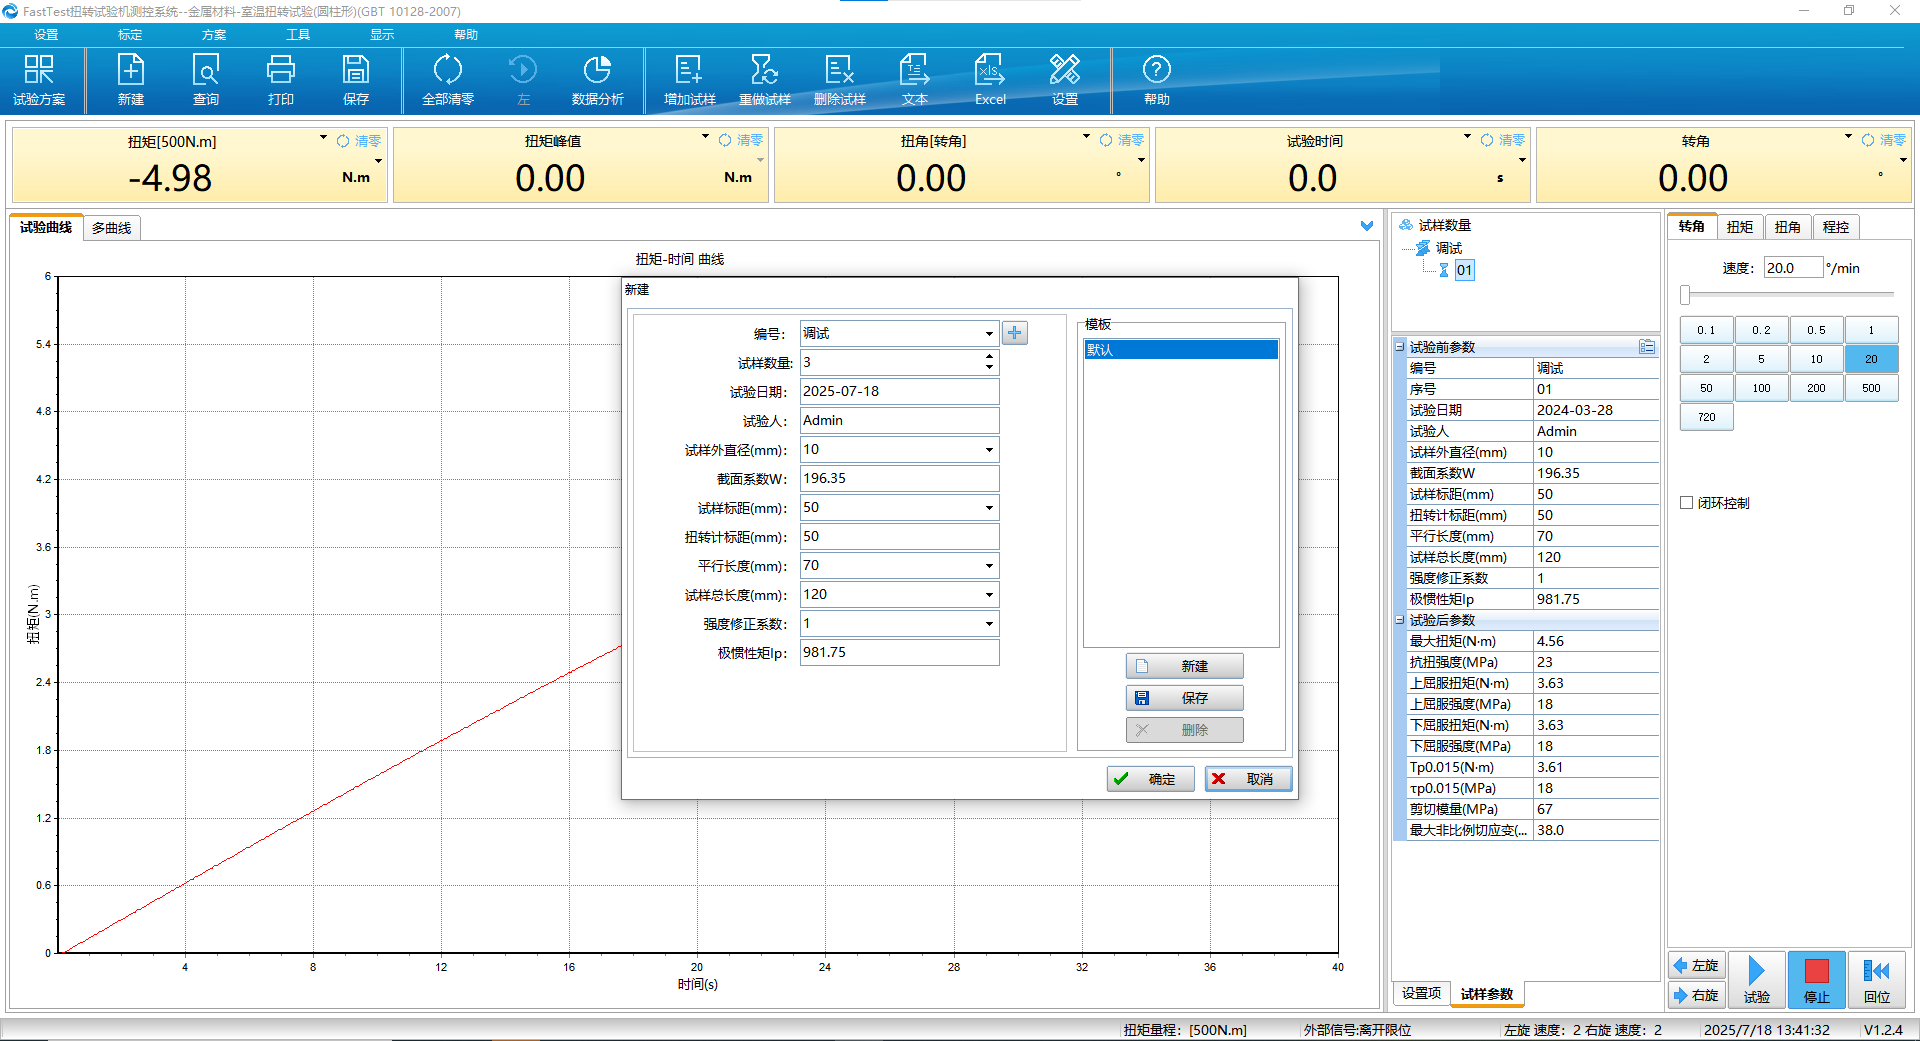Open the 试样总长度 dropdown list
1920x1041 pixels.
(989, 595)
